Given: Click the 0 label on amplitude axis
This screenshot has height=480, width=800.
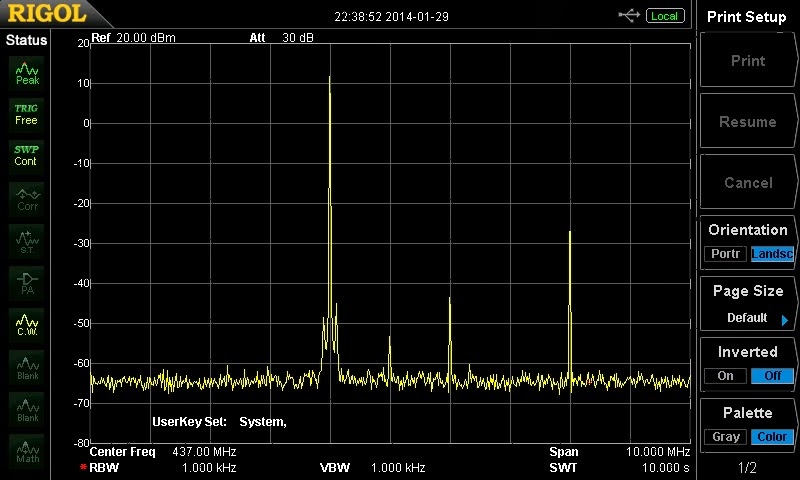Looking at the screenshot, I should 86,123.
